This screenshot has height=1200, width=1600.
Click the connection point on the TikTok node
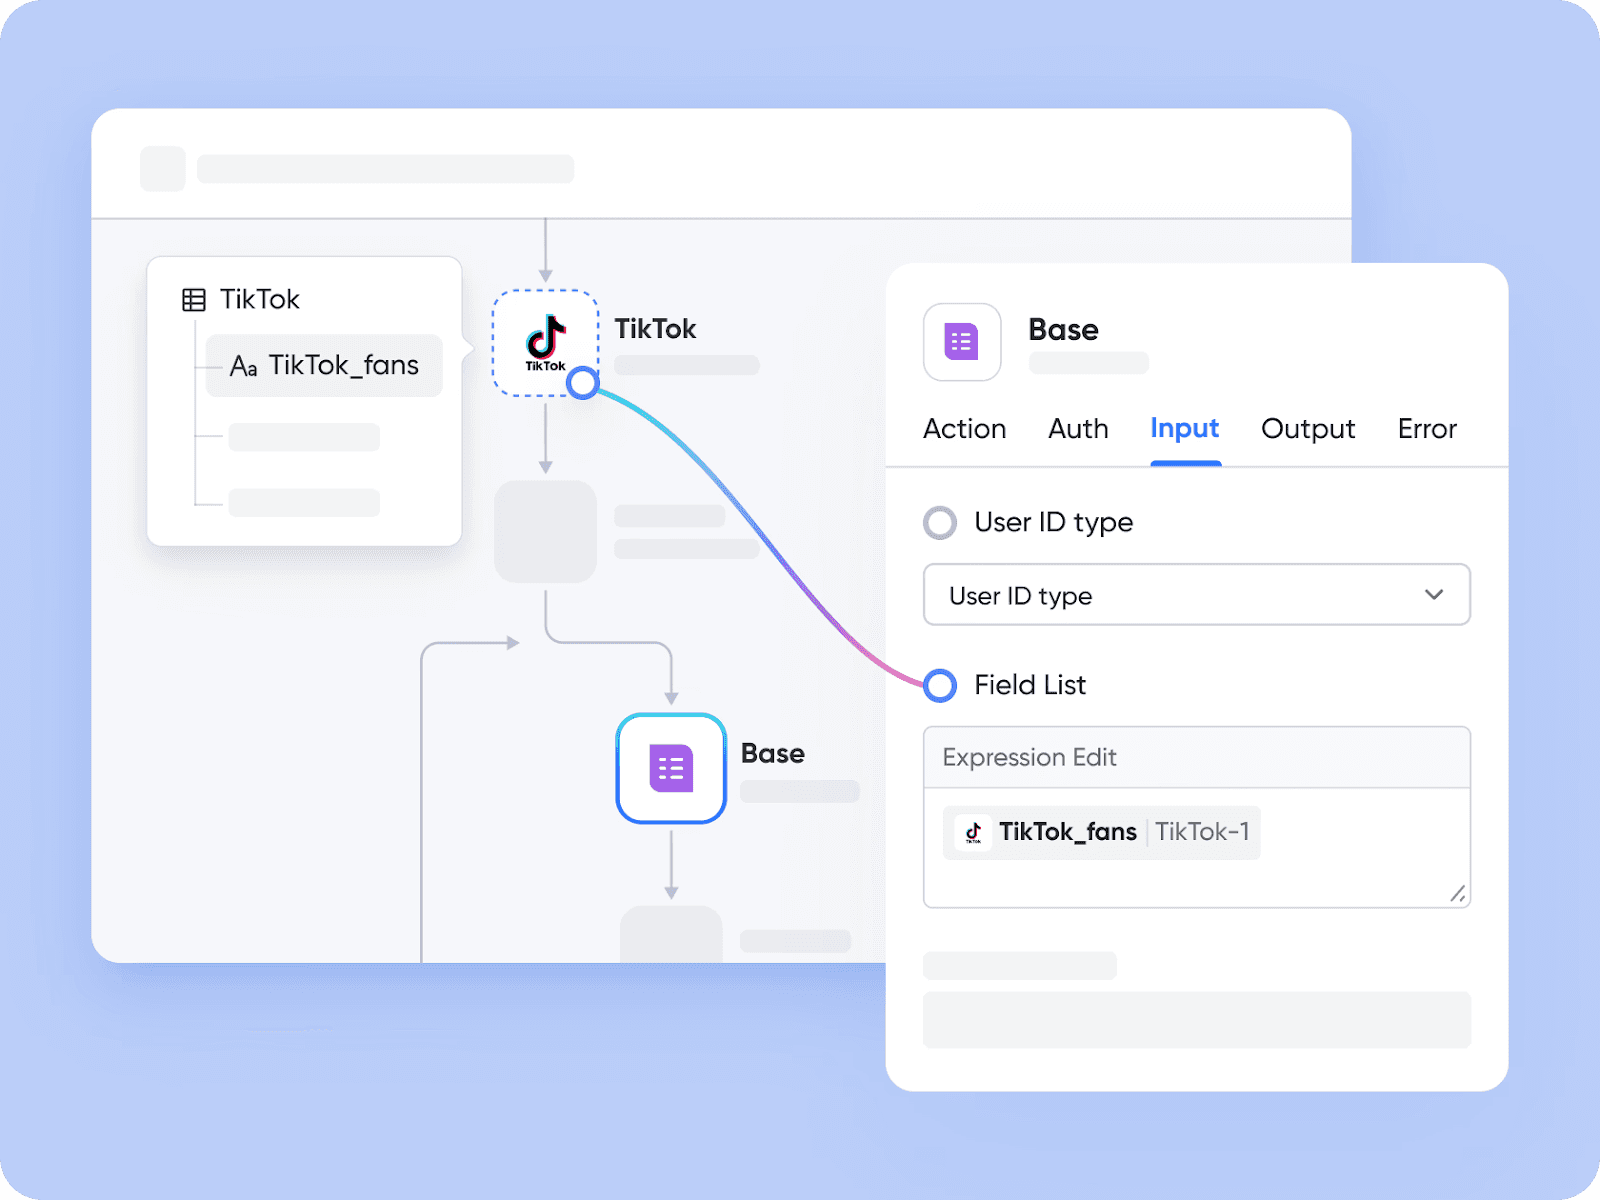click(584, 382)
